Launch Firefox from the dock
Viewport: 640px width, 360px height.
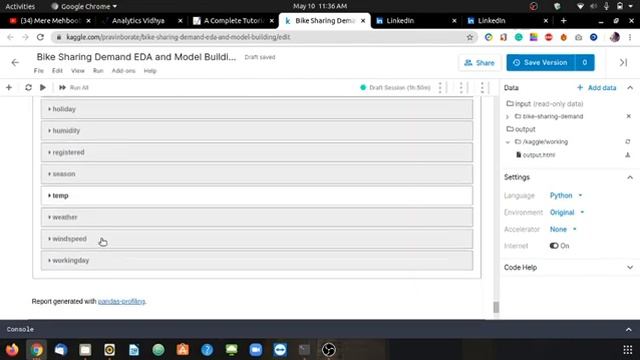tap(12, 350)
